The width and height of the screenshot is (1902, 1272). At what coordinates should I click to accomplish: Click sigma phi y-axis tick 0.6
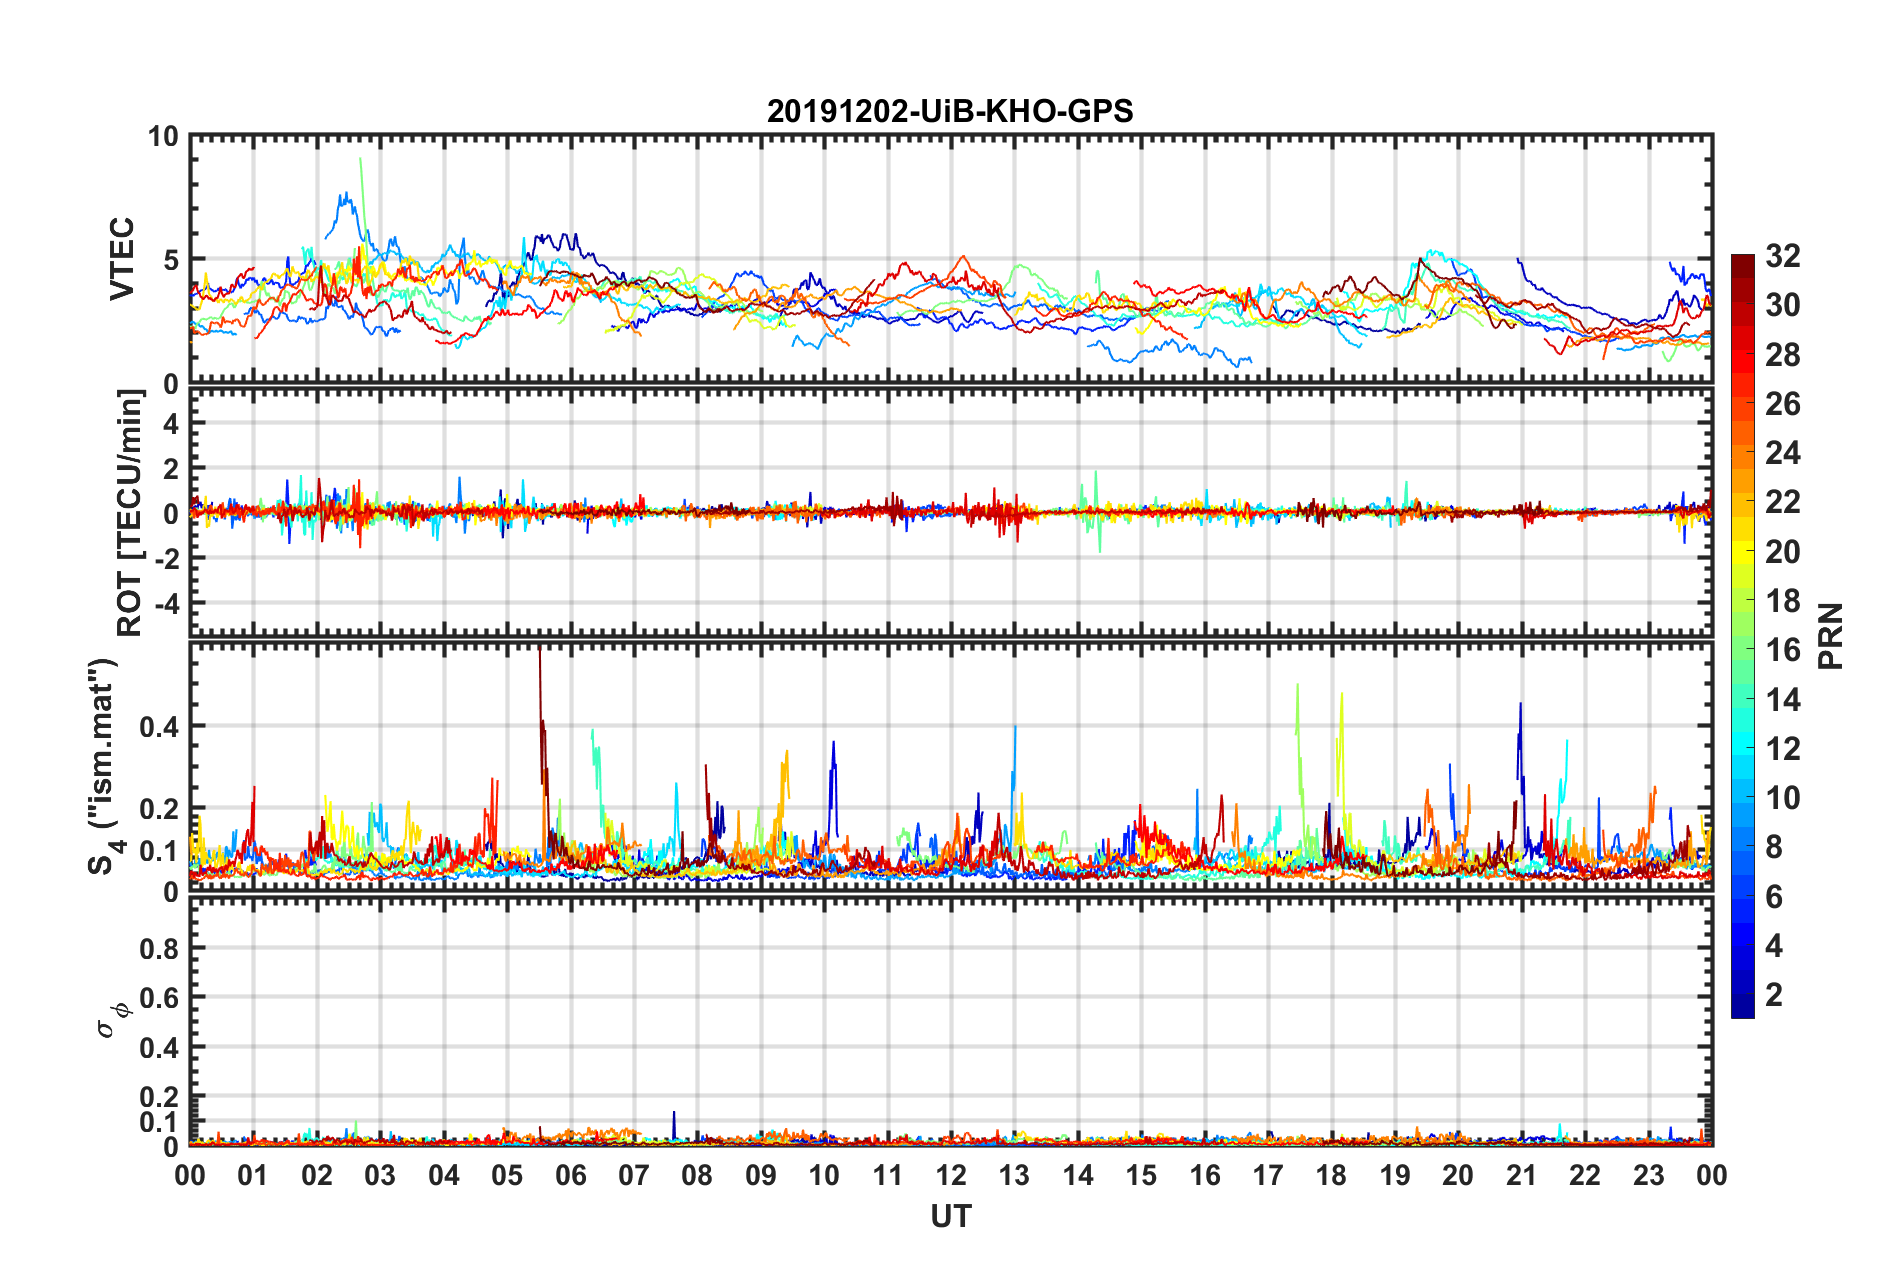[x=159, y=998]
